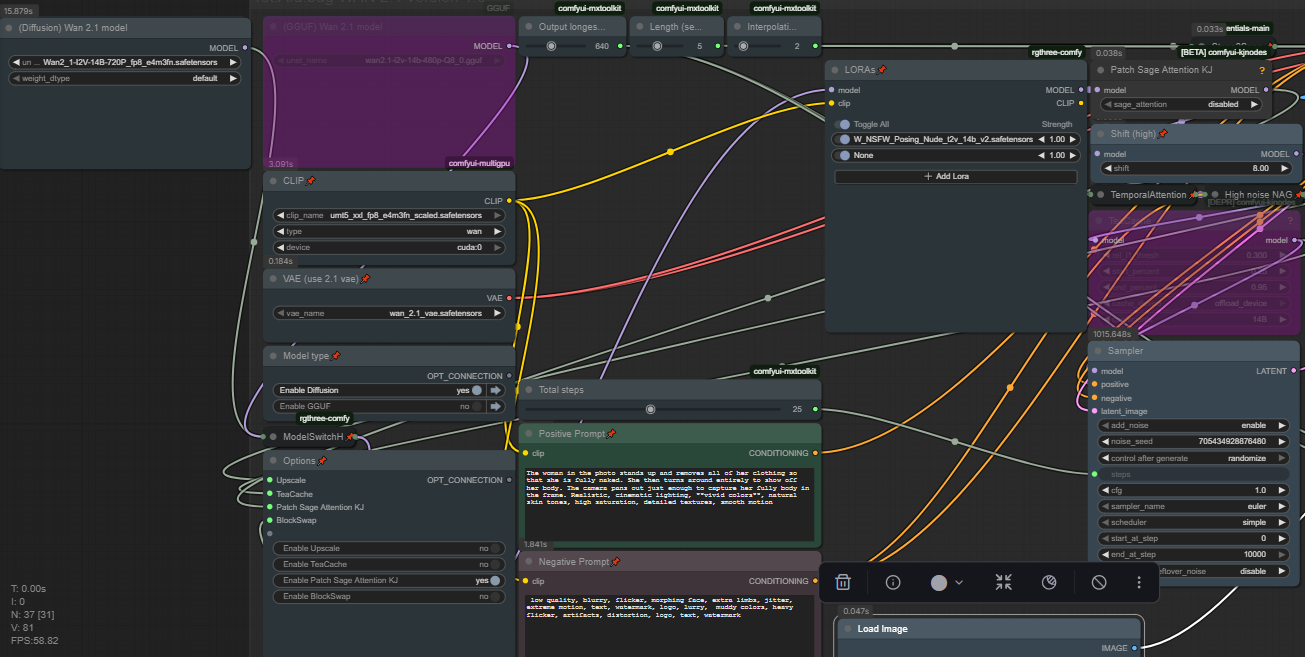Click collapse dot on Total steps node
The height and width of the screenshot is (657, 1305).
529,390
